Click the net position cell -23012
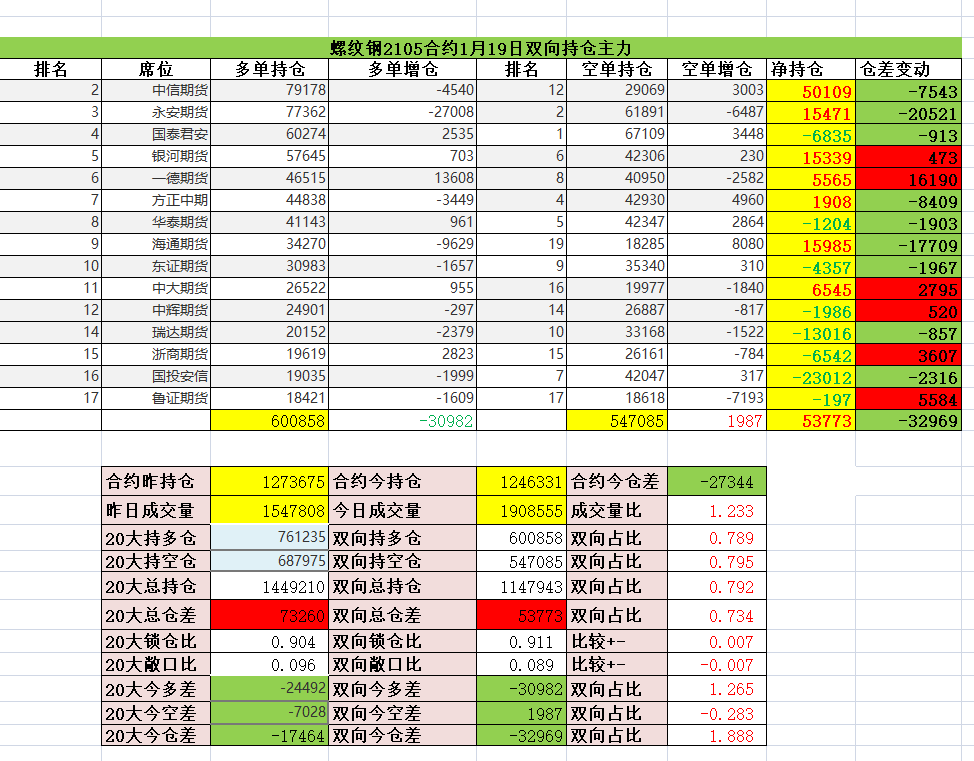The width and height of the screenshot is (974, 761). tap(811, 377)
